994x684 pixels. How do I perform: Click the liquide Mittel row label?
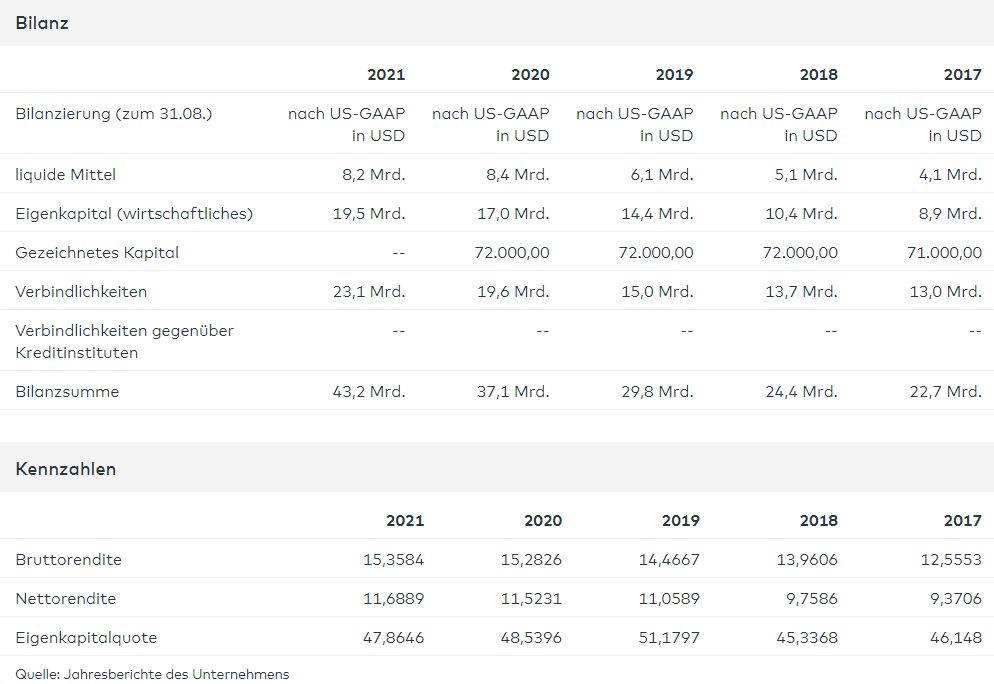[65, 174]
